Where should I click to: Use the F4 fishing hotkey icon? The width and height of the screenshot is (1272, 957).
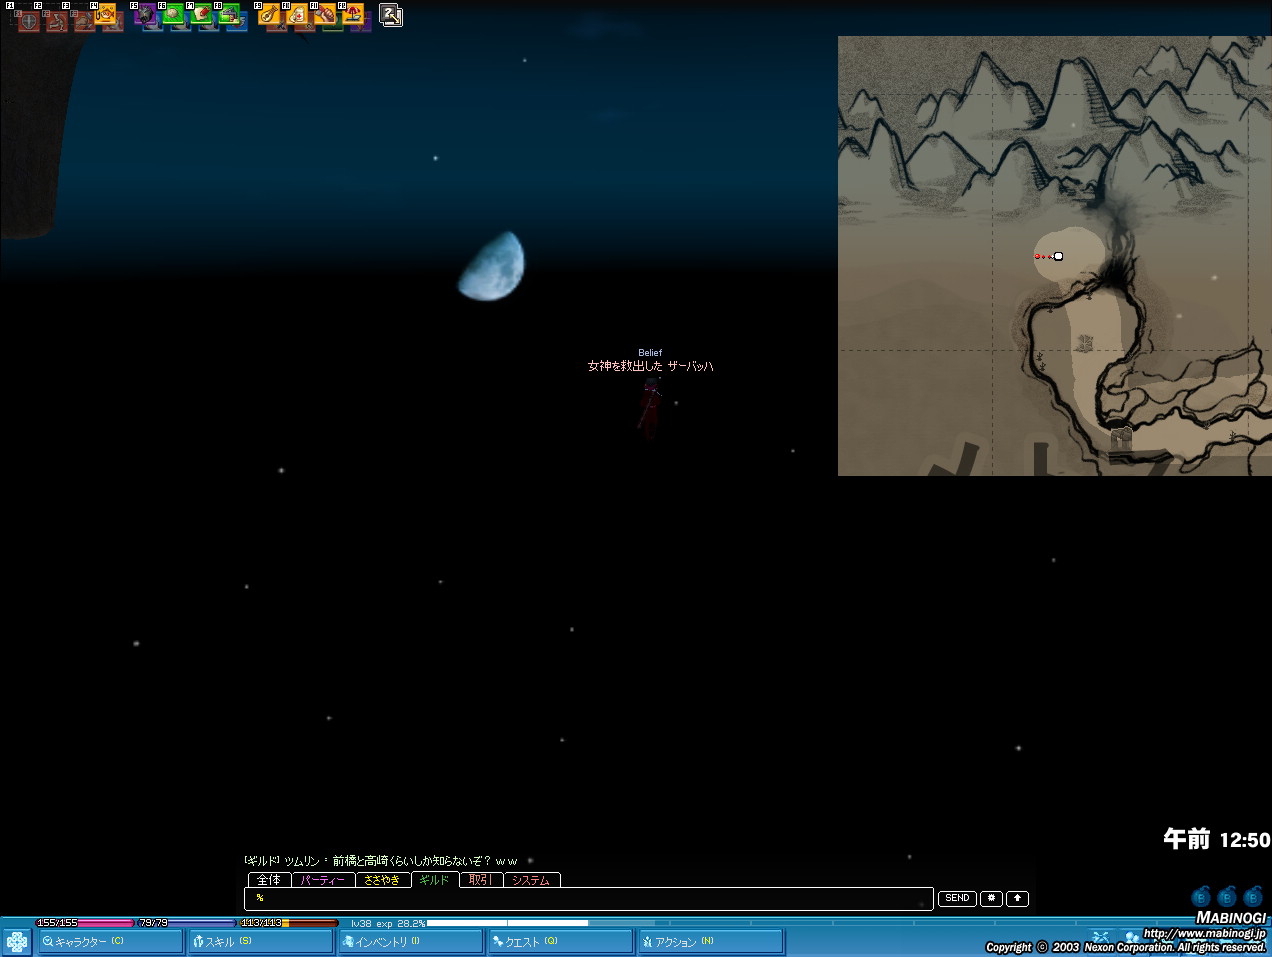pos(106,14)
